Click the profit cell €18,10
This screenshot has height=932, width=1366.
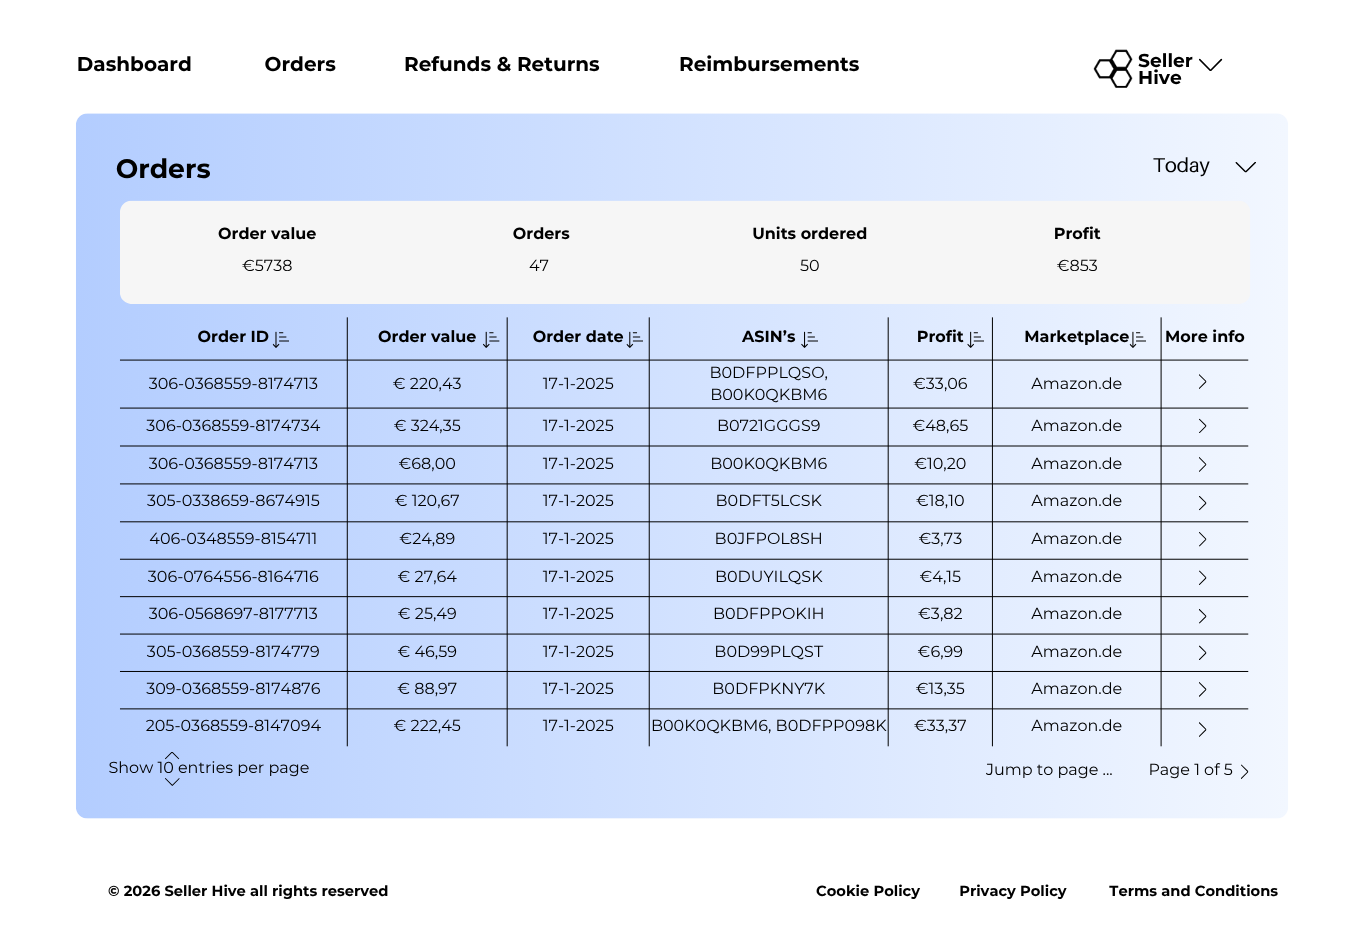(x=940, y=501)
